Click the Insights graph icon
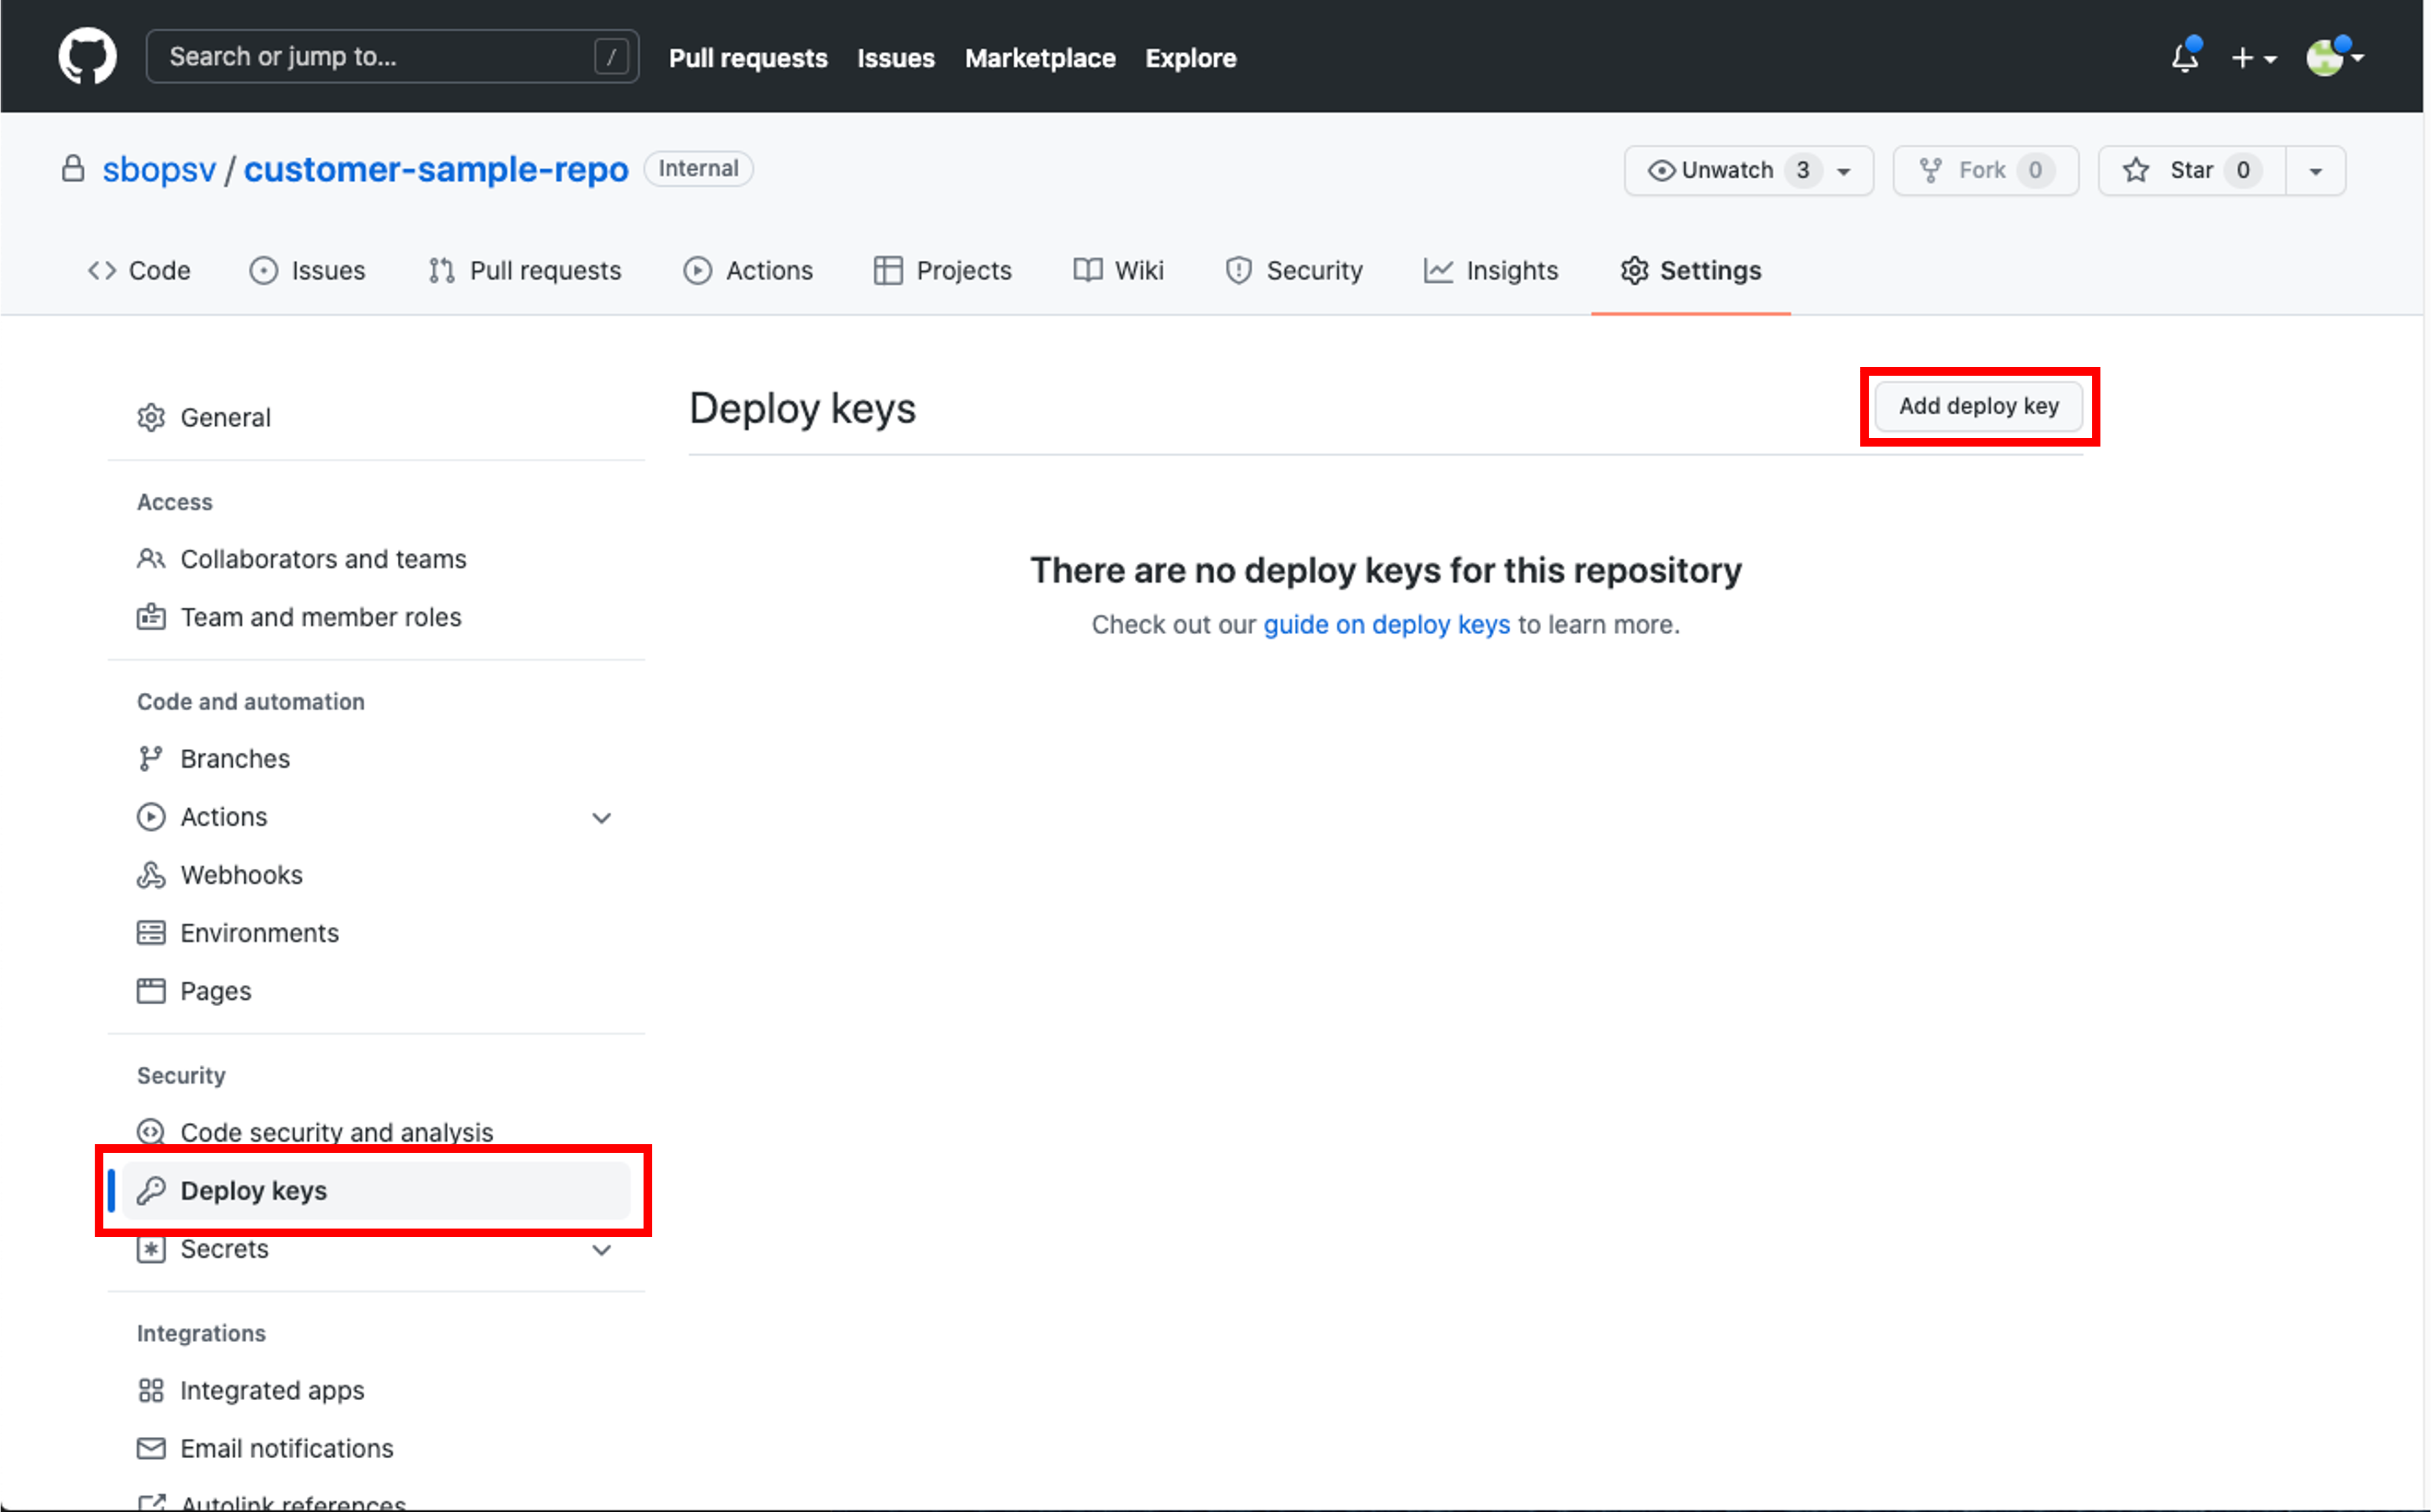Screen dimensions: 2431x1512 coord(1438,270)
